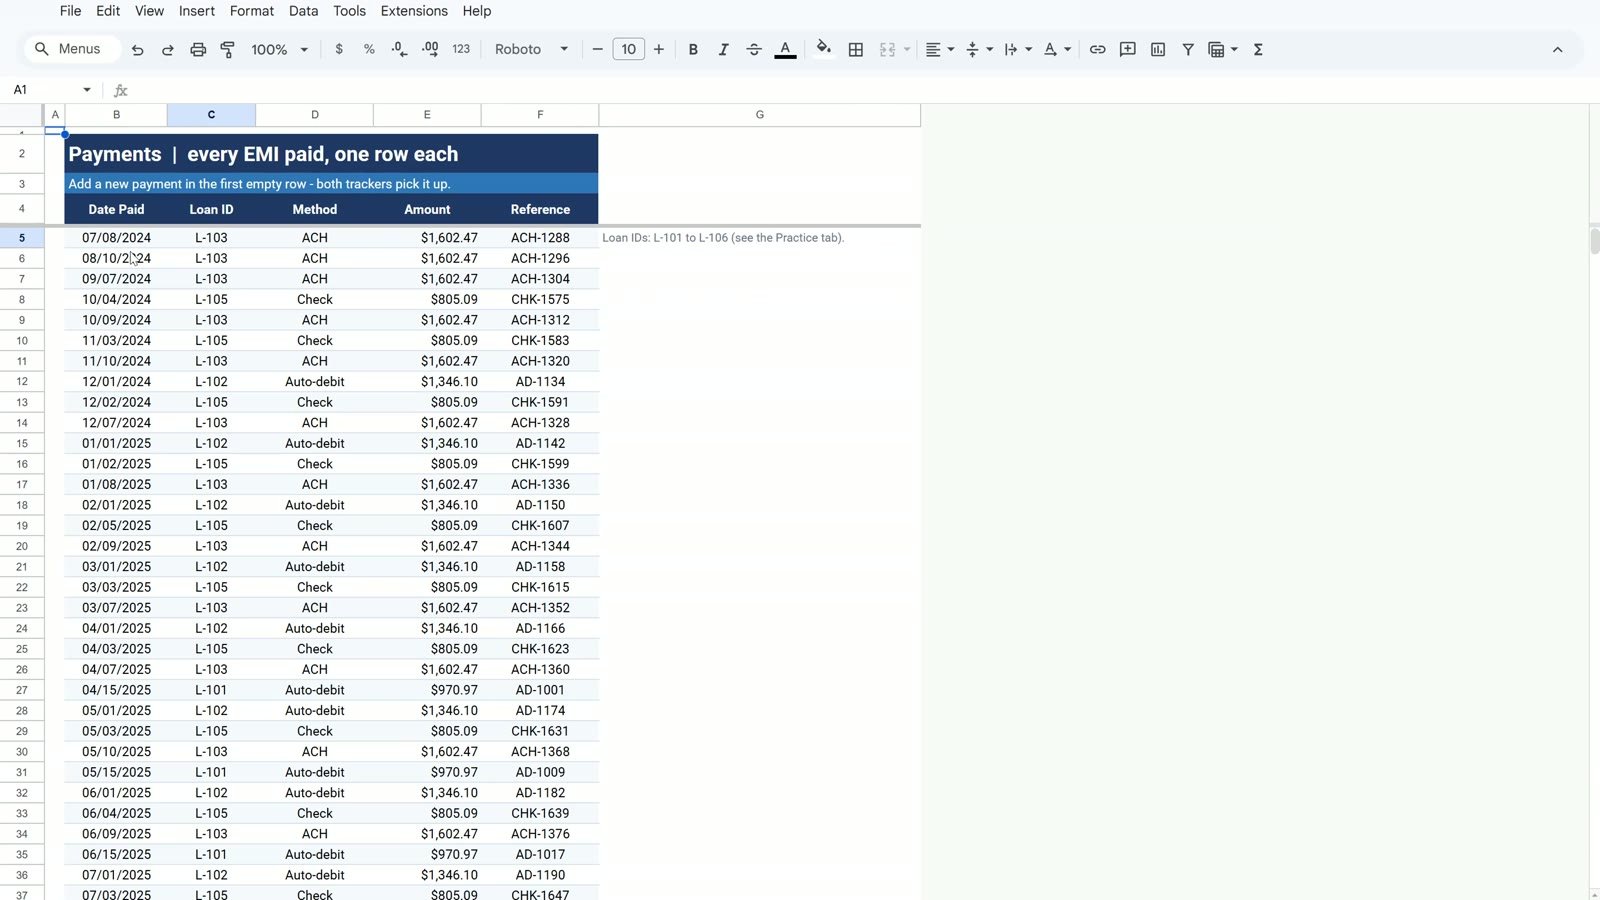Click the merge cells icon
This screenshot has width=1600, height=900.
[x=887, y=49]
